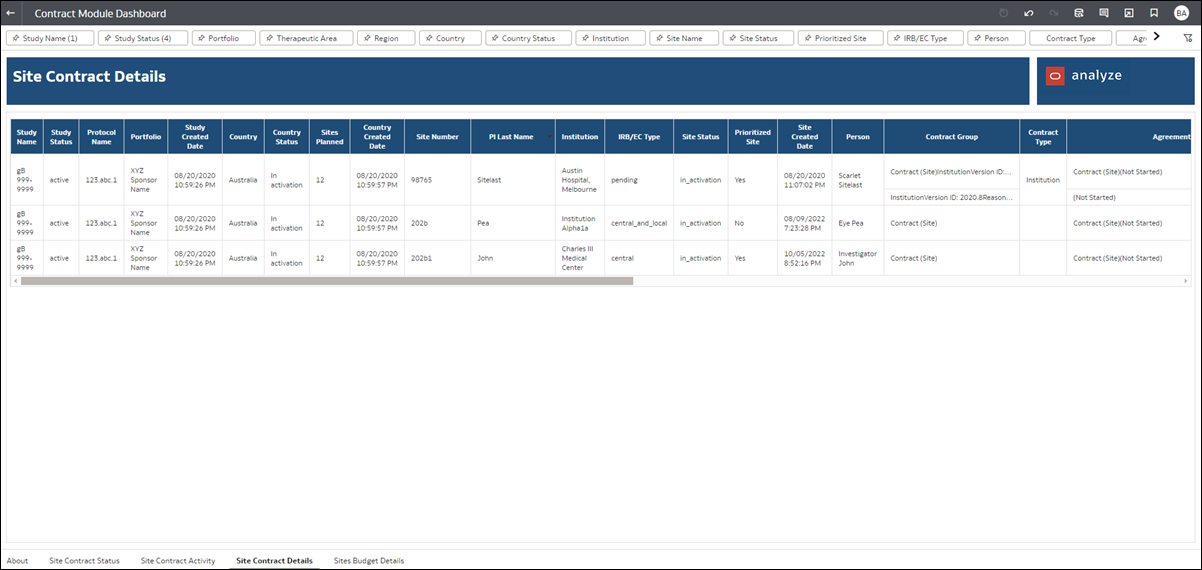The image size is (1202, 570).
Task: Switch to the About tab
Action: coord(18,561)
